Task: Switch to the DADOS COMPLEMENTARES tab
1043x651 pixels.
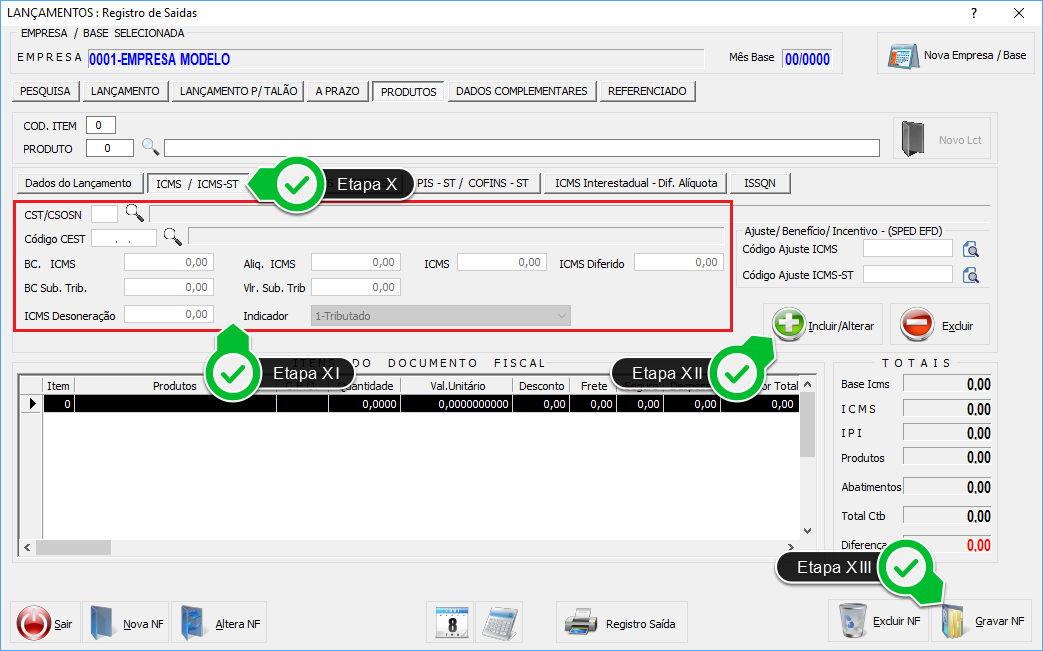Action: pos(521,91)
